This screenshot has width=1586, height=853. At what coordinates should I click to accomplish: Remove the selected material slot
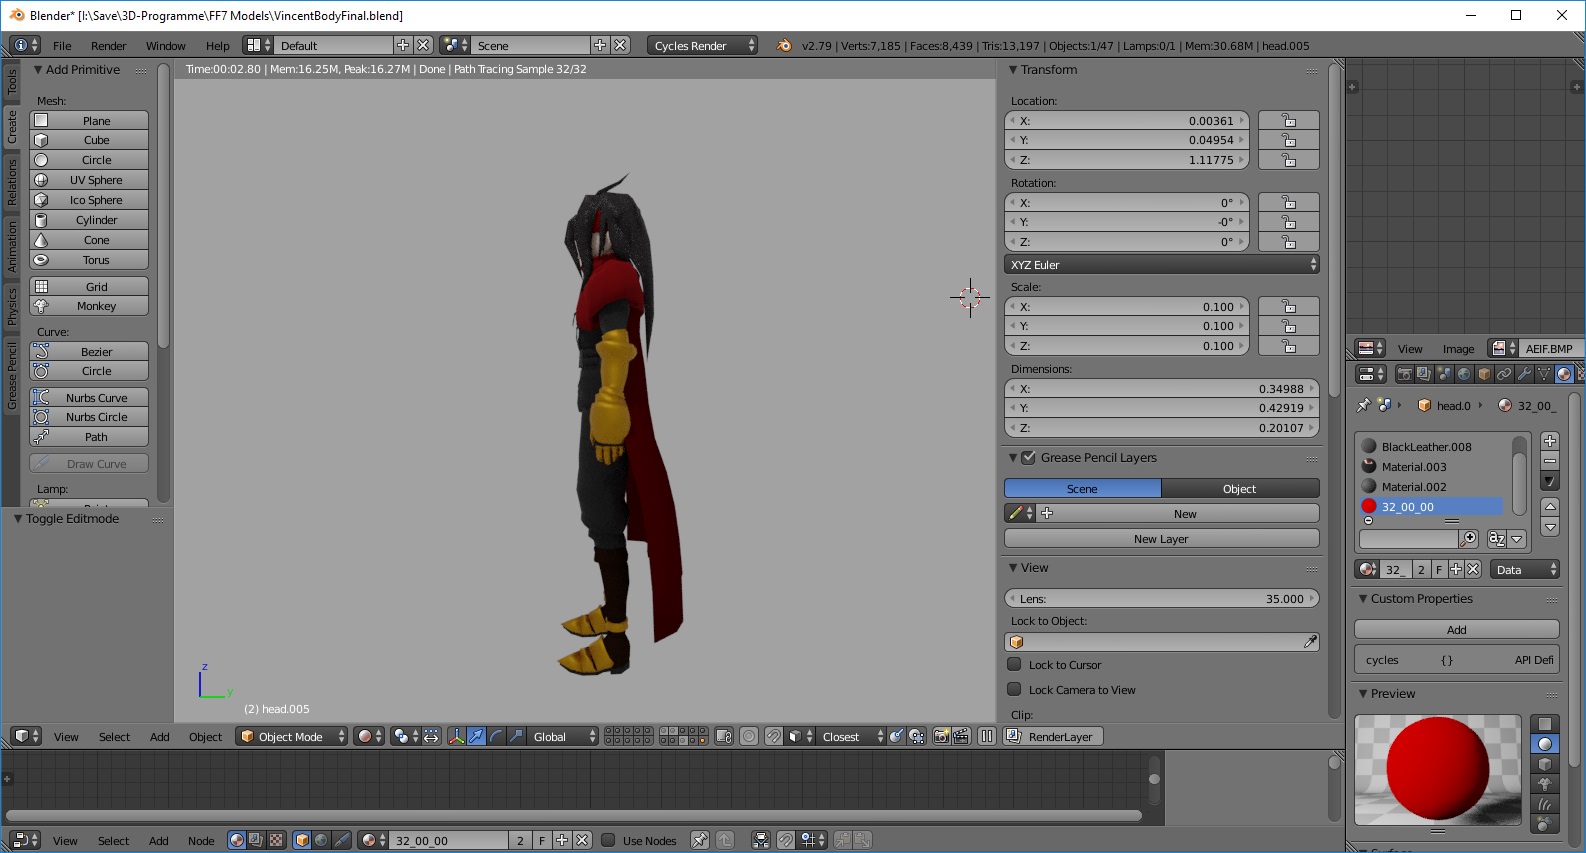1550,461
